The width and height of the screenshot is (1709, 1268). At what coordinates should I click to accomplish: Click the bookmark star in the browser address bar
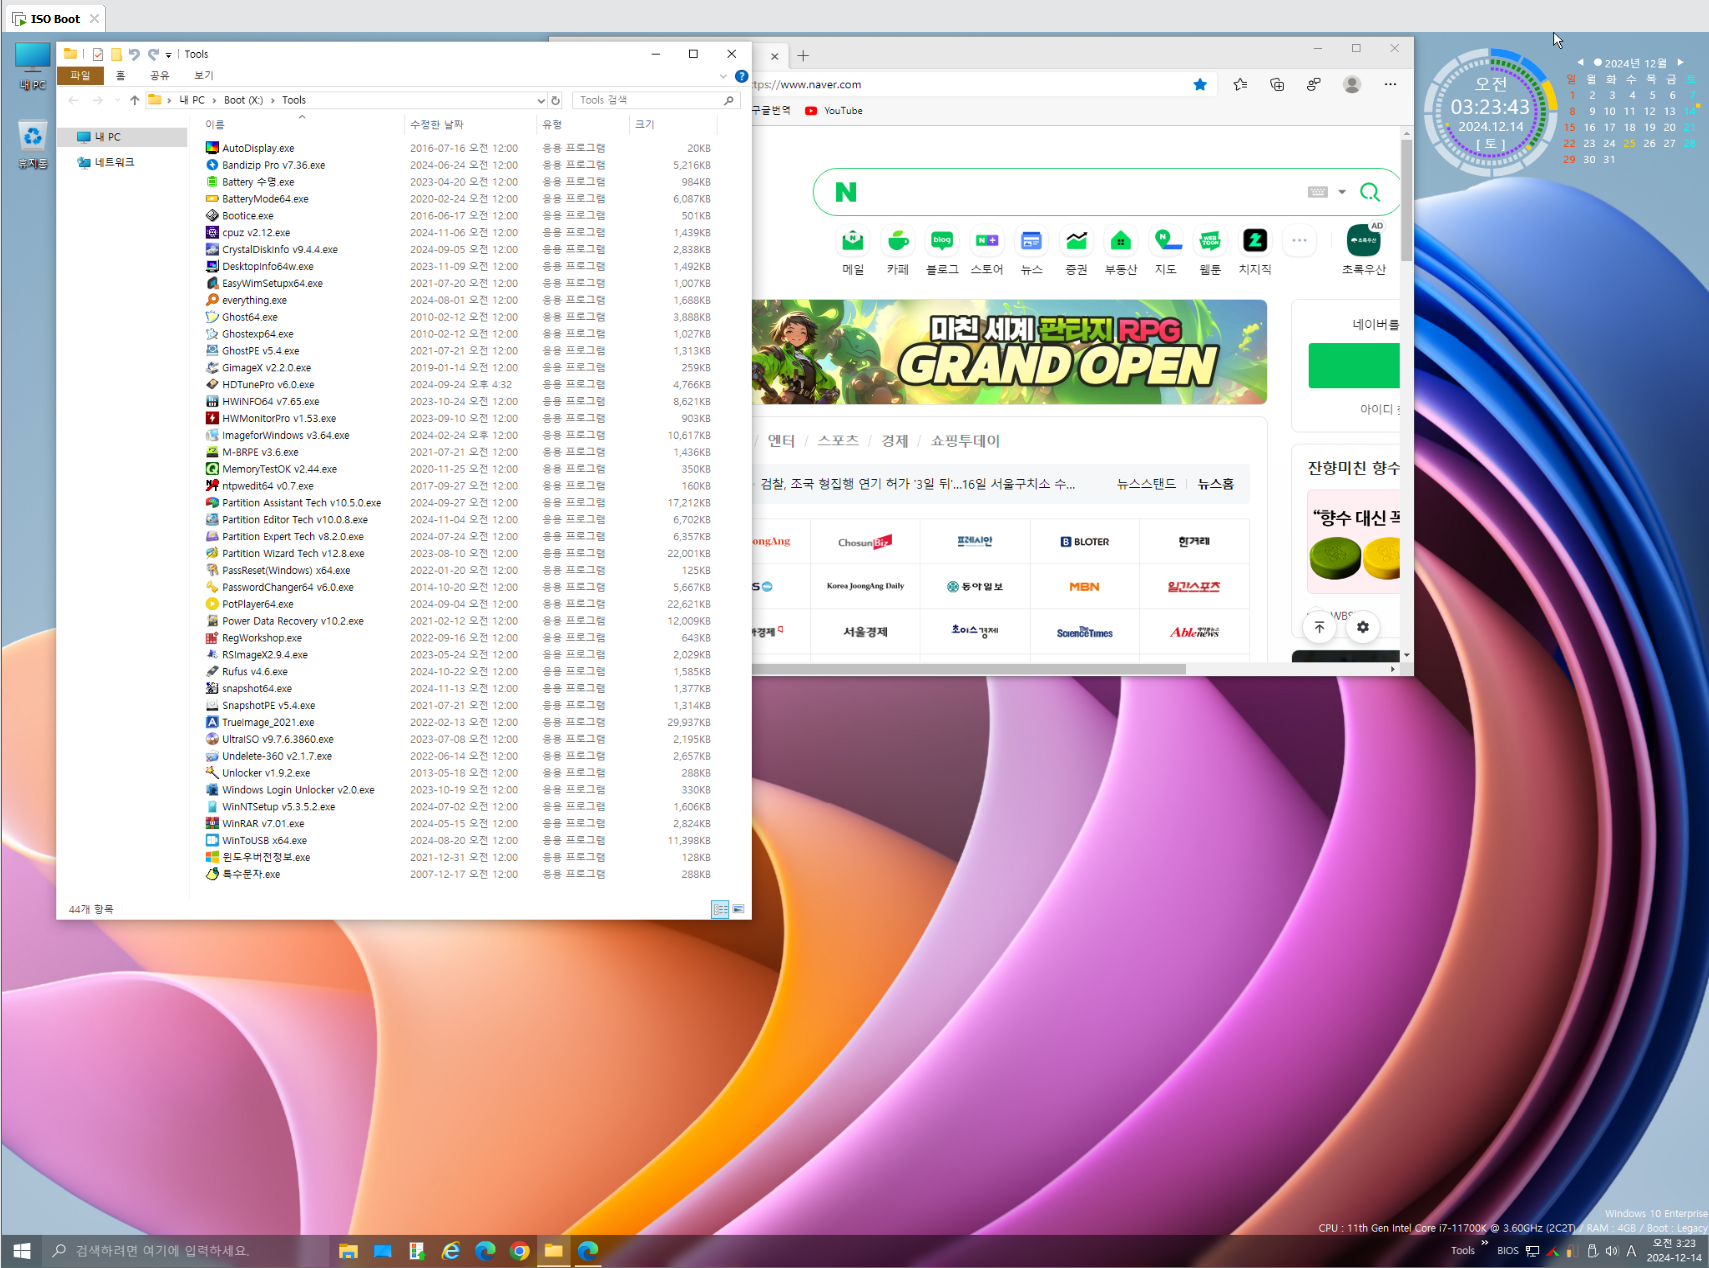point(1200,84)
